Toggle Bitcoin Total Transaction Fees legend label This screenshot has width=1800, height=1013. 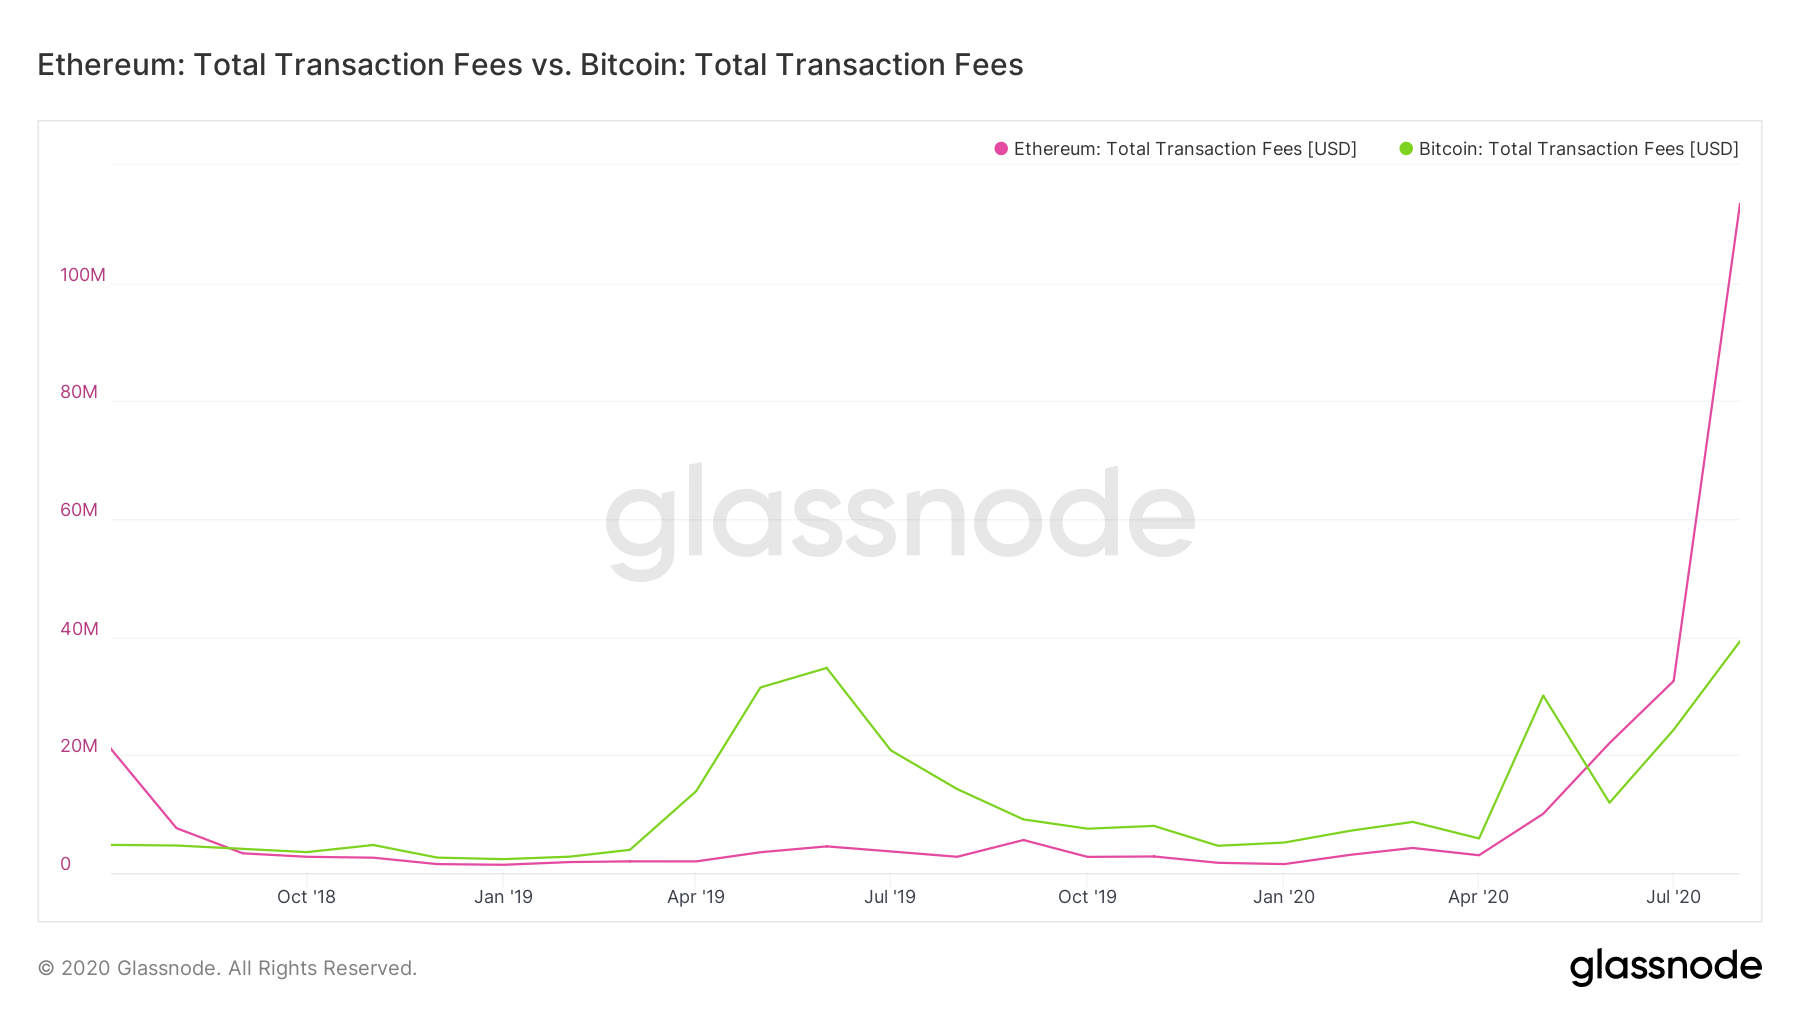(x=1578, y=149)
